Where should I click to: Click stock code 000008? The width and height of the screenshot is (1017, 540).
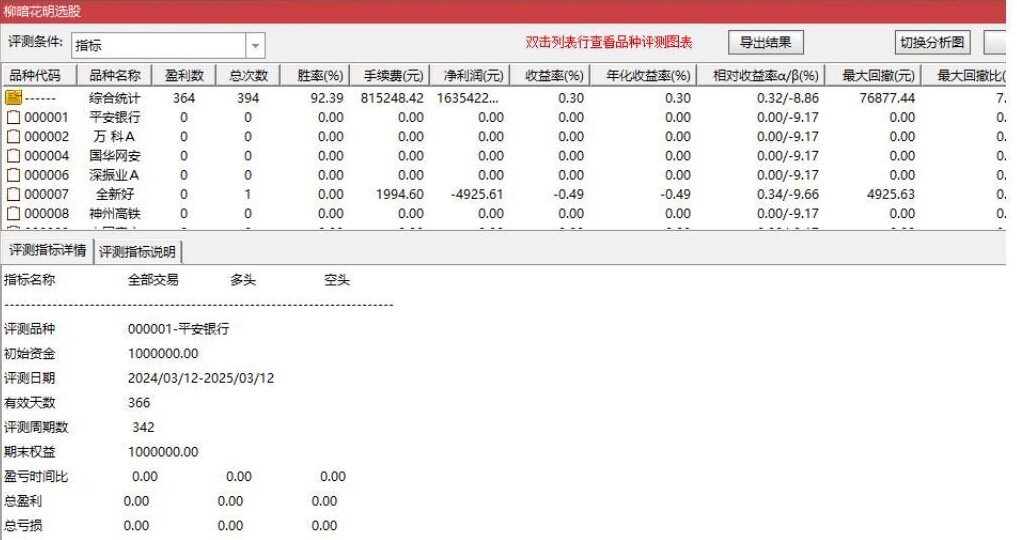pos(46,213)
